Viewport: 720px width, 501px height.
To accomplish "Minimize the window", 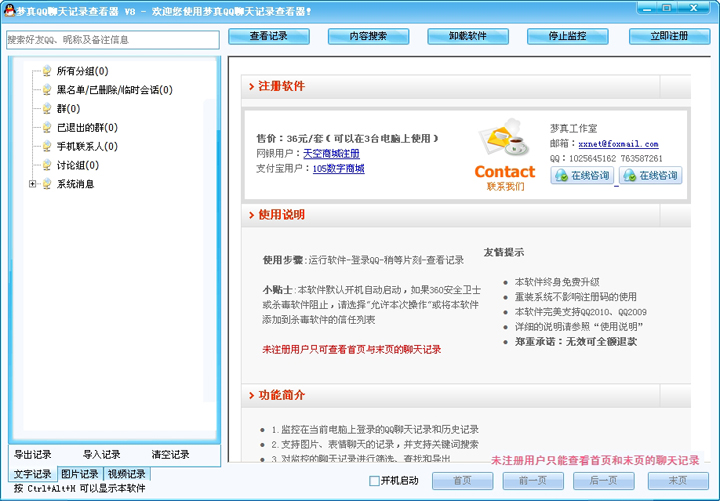I will [x=647, y=8].
